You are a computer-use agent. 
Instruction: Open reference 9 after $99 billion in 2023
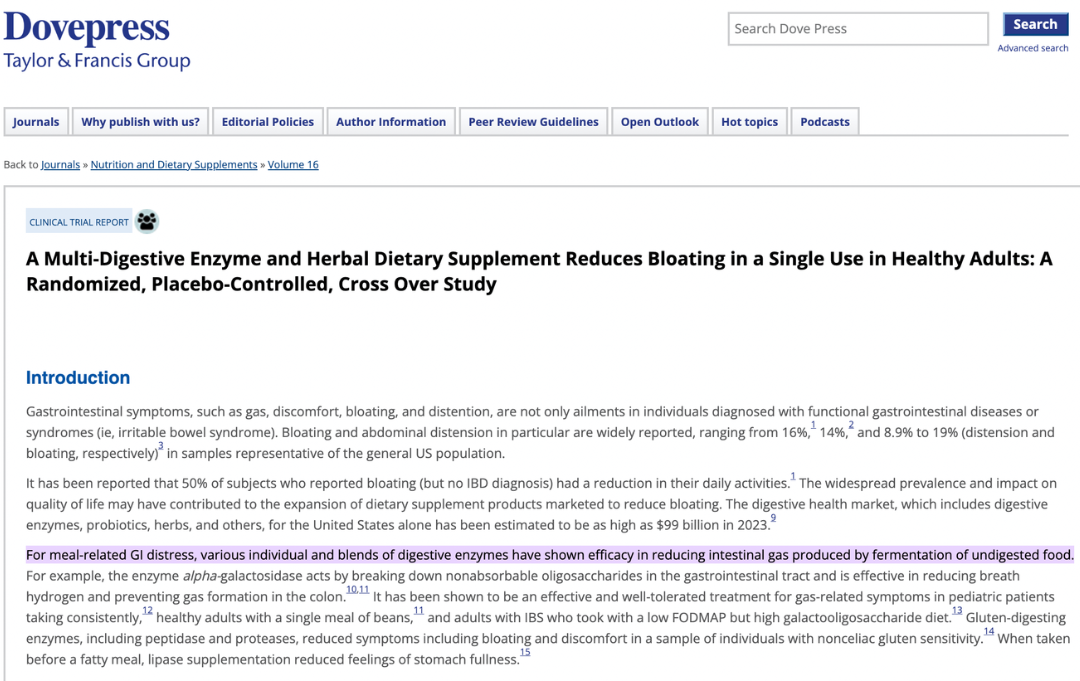pyautogui.click(x=773, y=518)
